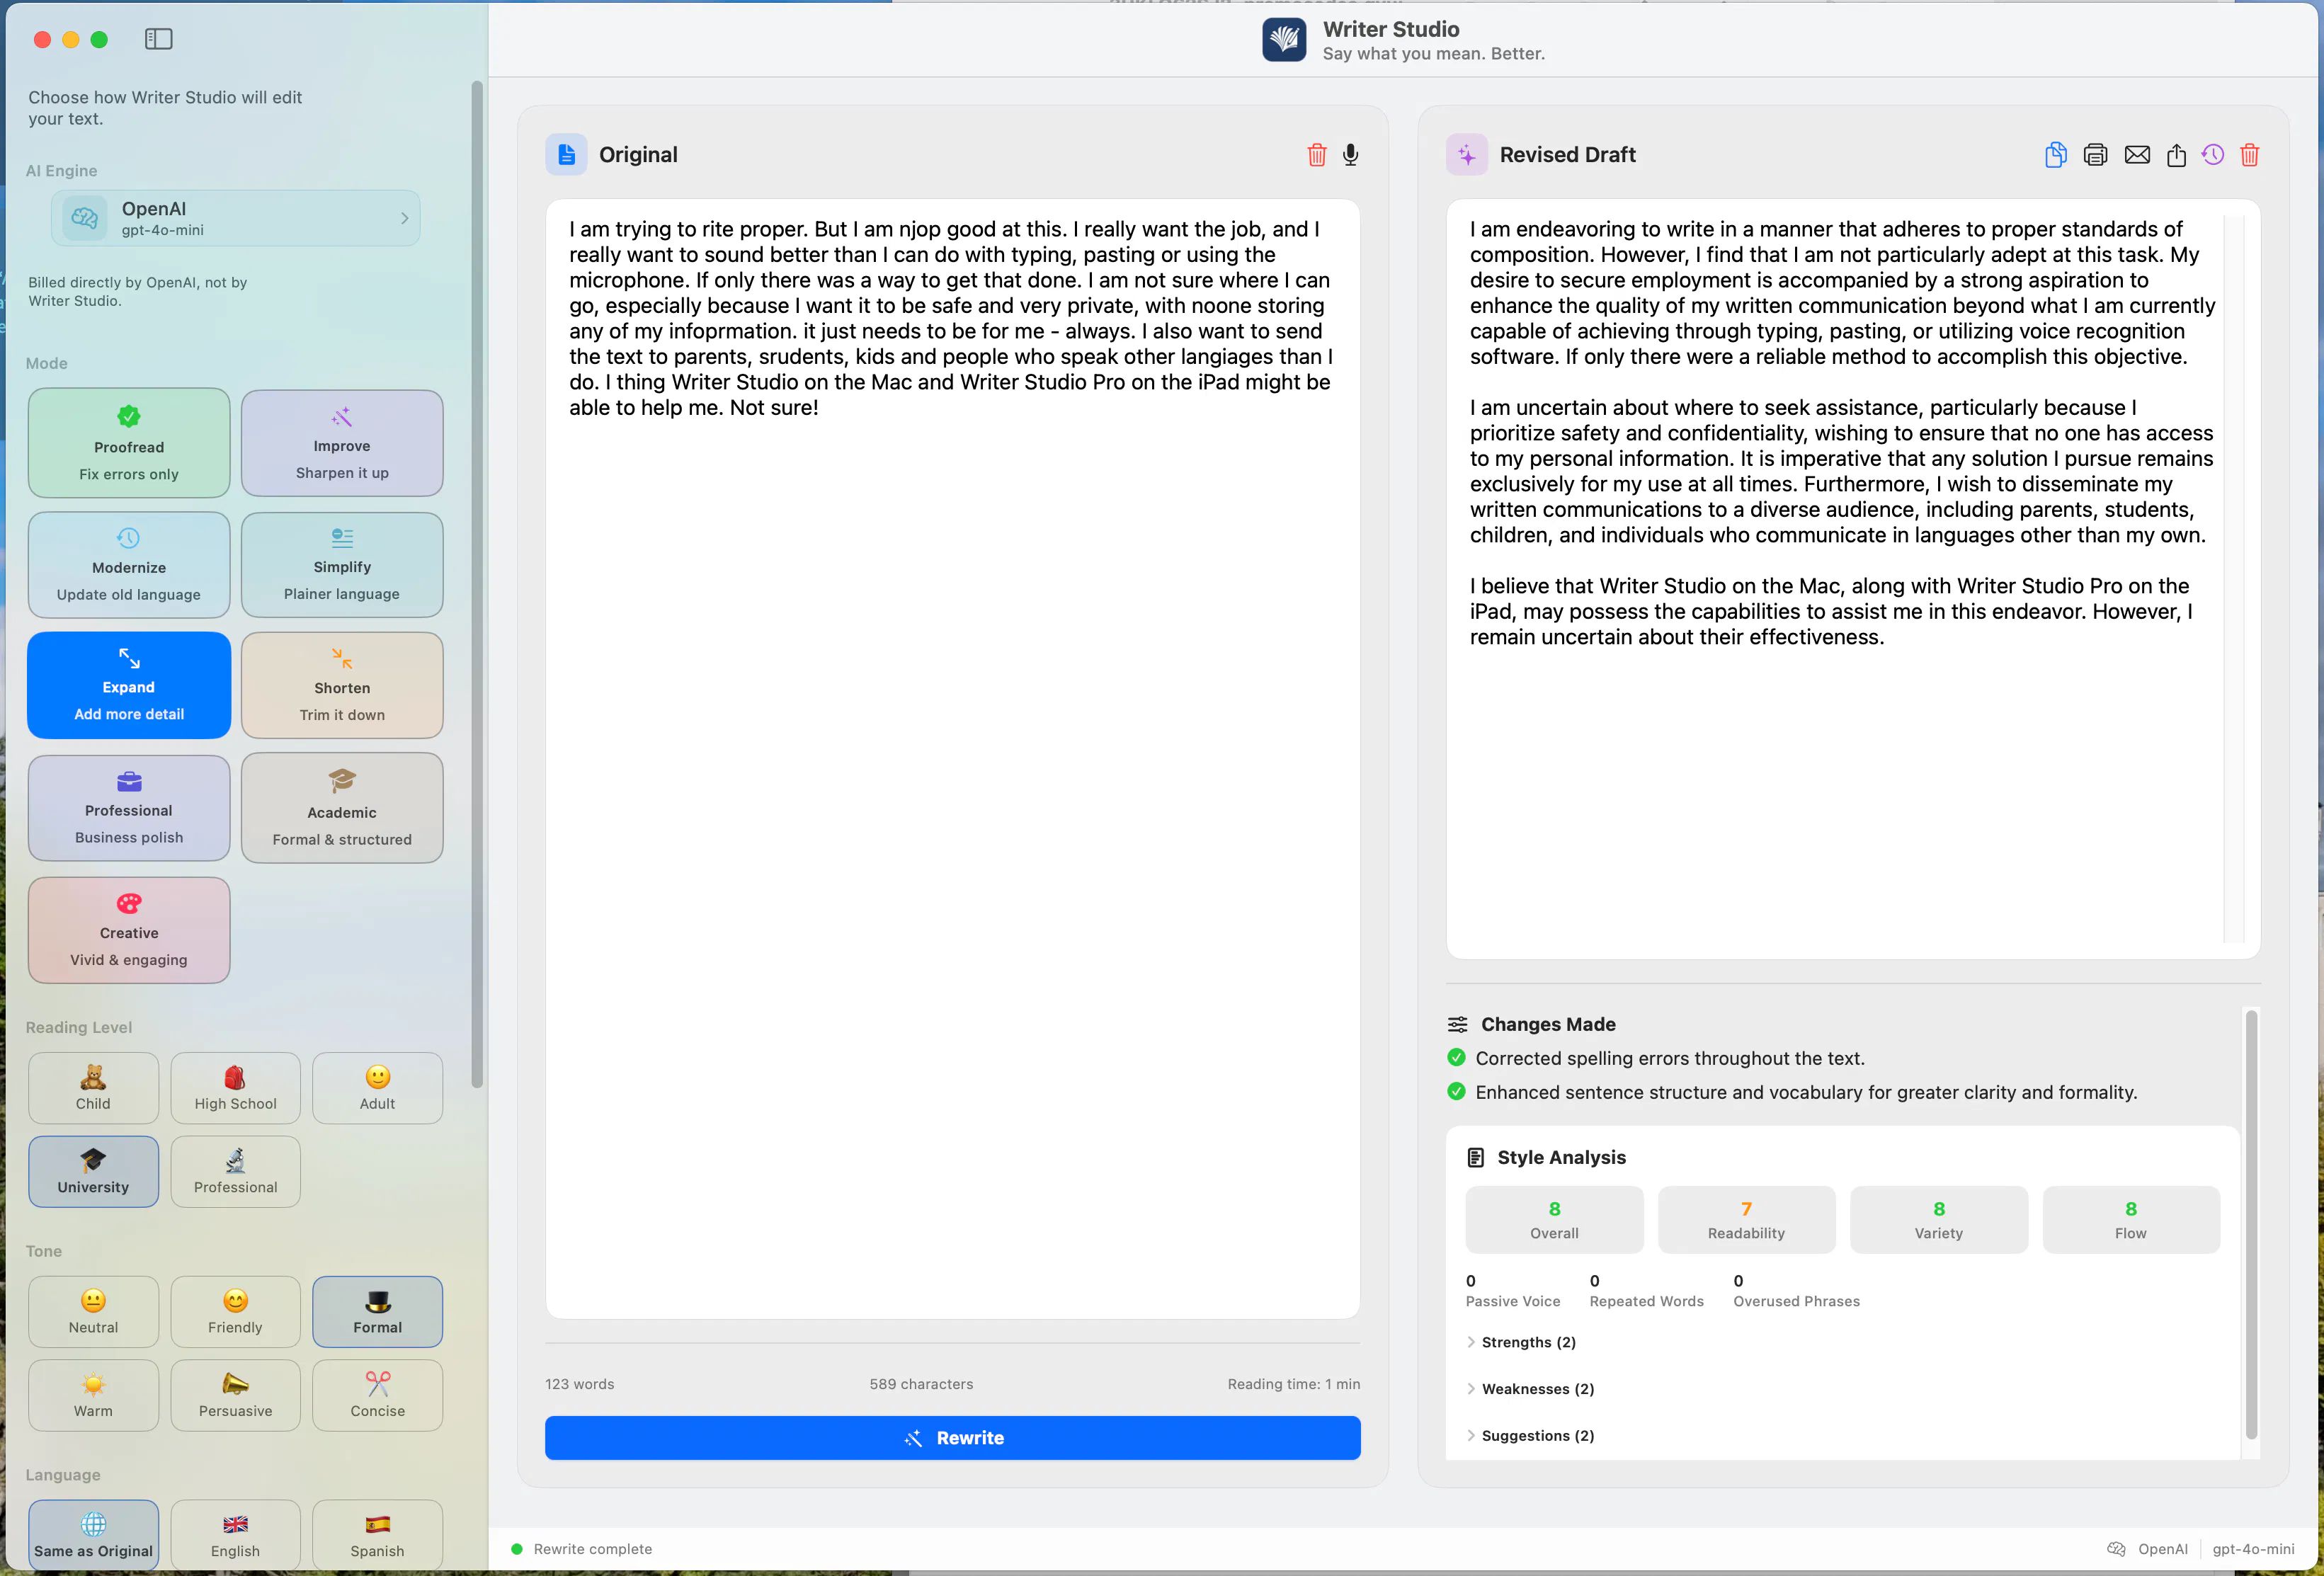Select the Creative mode
Viewport: 2324px width, 1576px height.
click(x=129, y=930)
